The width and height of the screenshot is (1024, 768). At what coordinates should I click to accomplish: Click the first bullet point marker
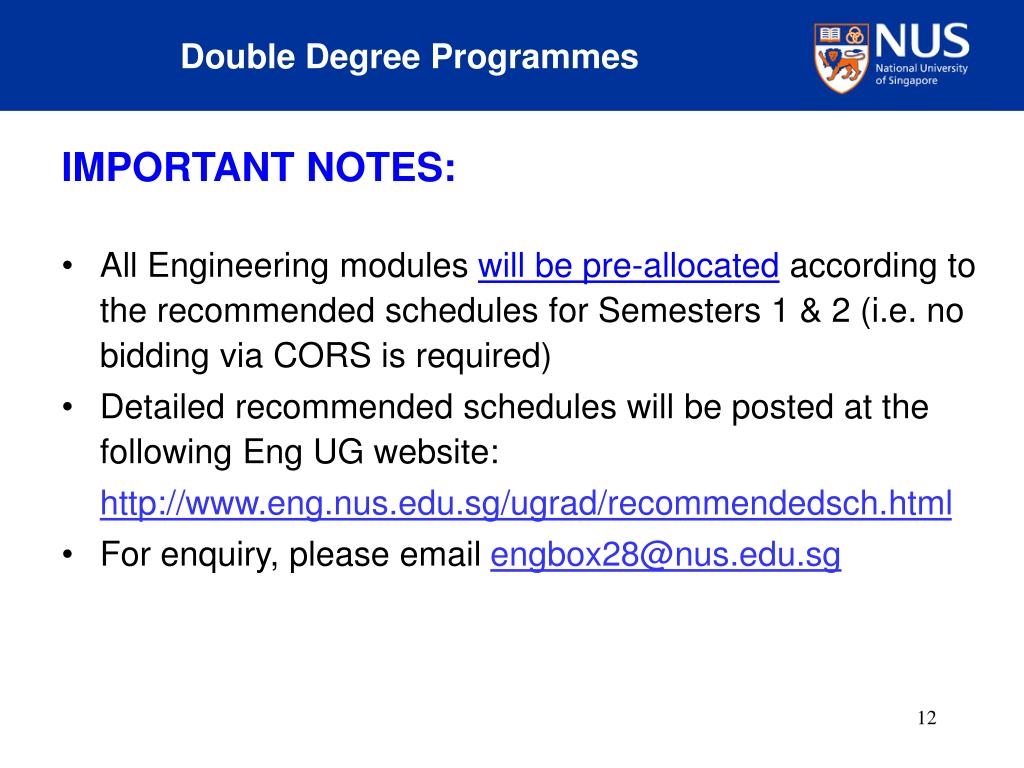(67, 266)
